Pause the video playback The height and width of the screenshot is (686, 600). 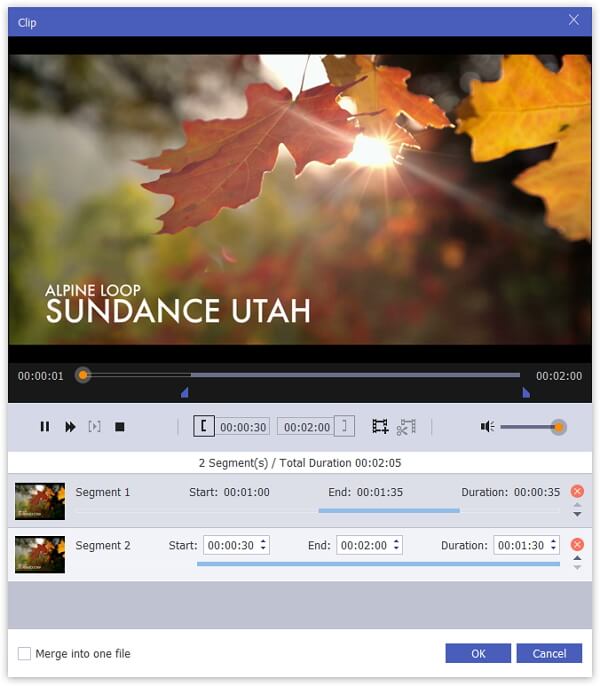coord(45,427)
